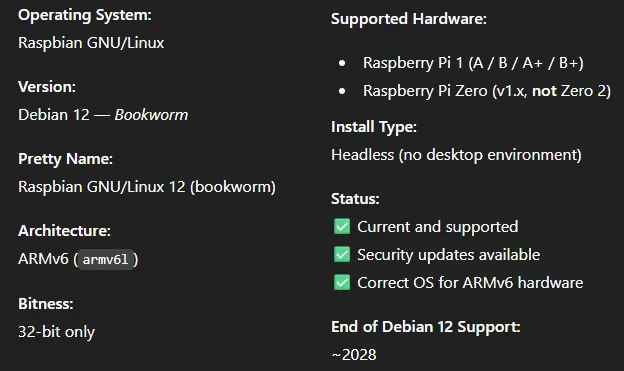Screen dimensions: 624x371
Task: Click the Operating System heading
Action: [x=85, y=15]
